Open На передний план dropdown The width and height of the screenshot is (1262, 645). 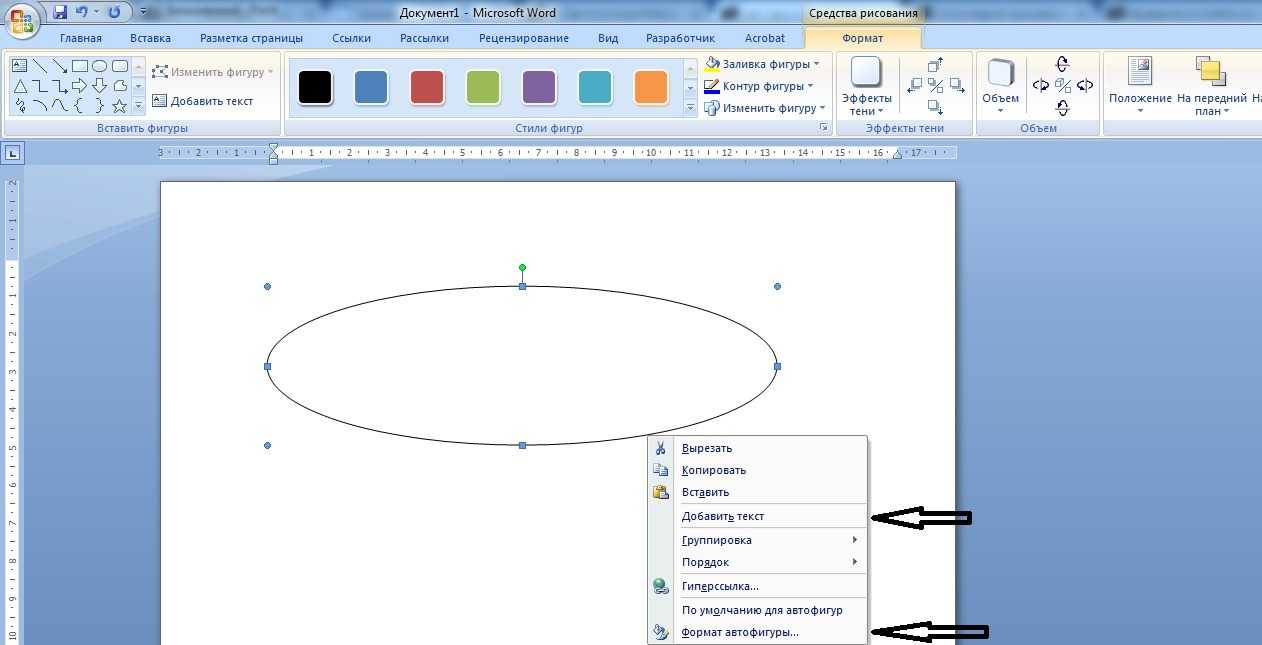(x=1211, y=87)
